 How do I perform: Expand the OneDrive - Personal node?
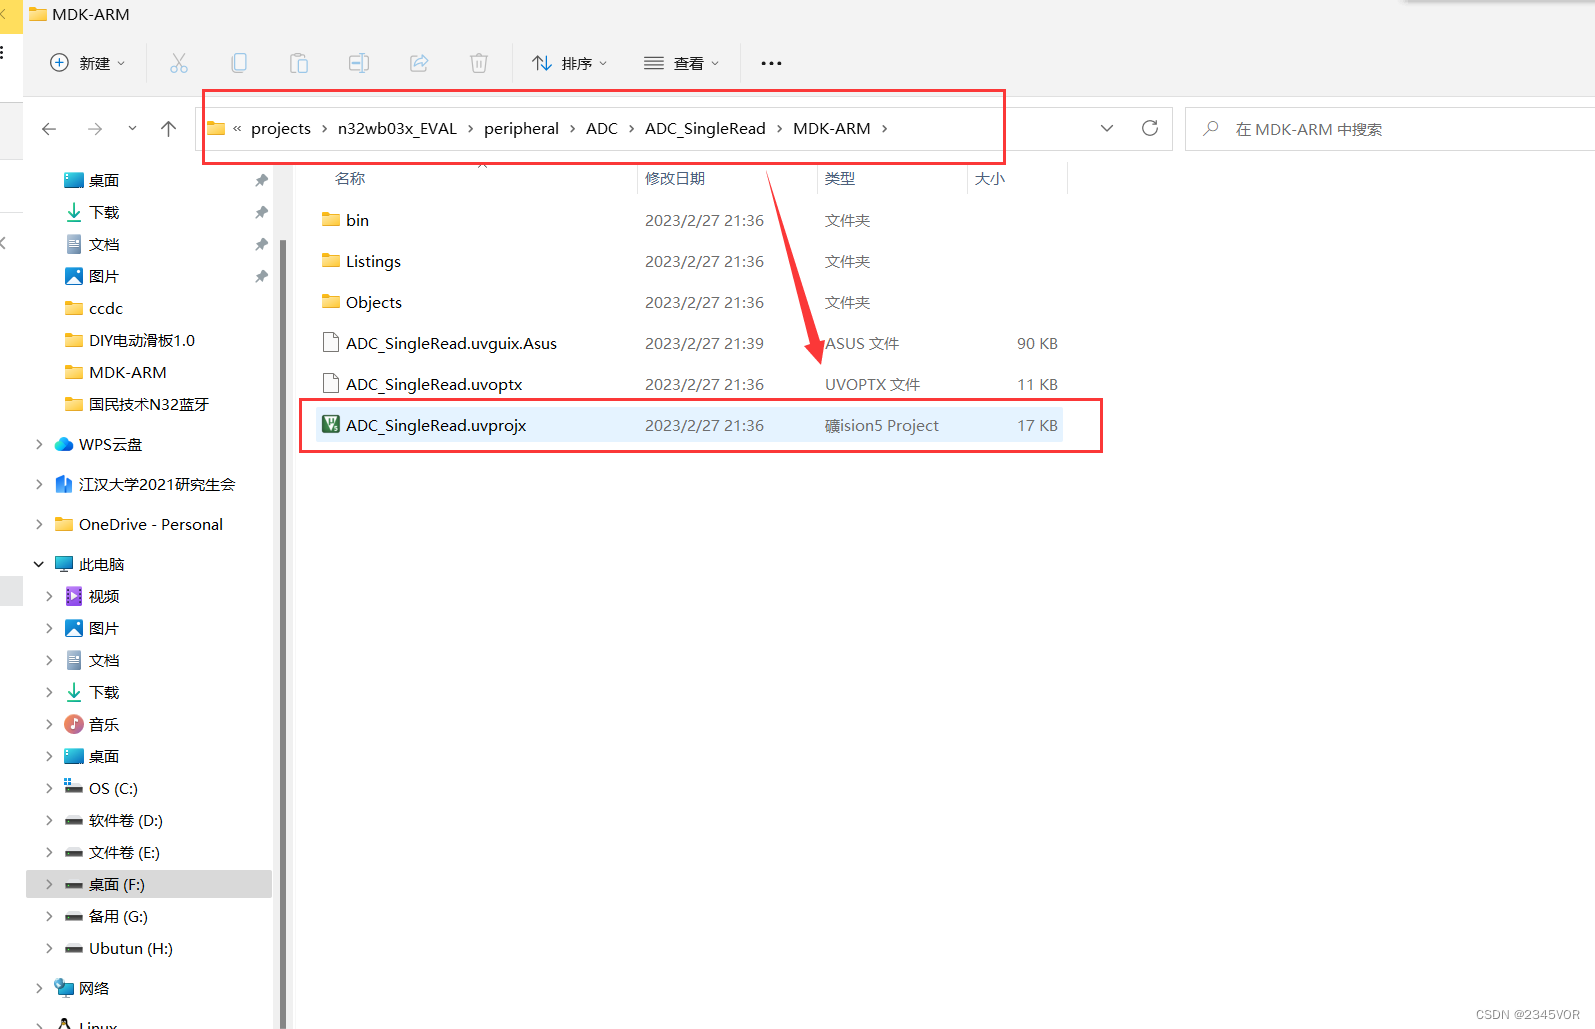click(39, 524)
